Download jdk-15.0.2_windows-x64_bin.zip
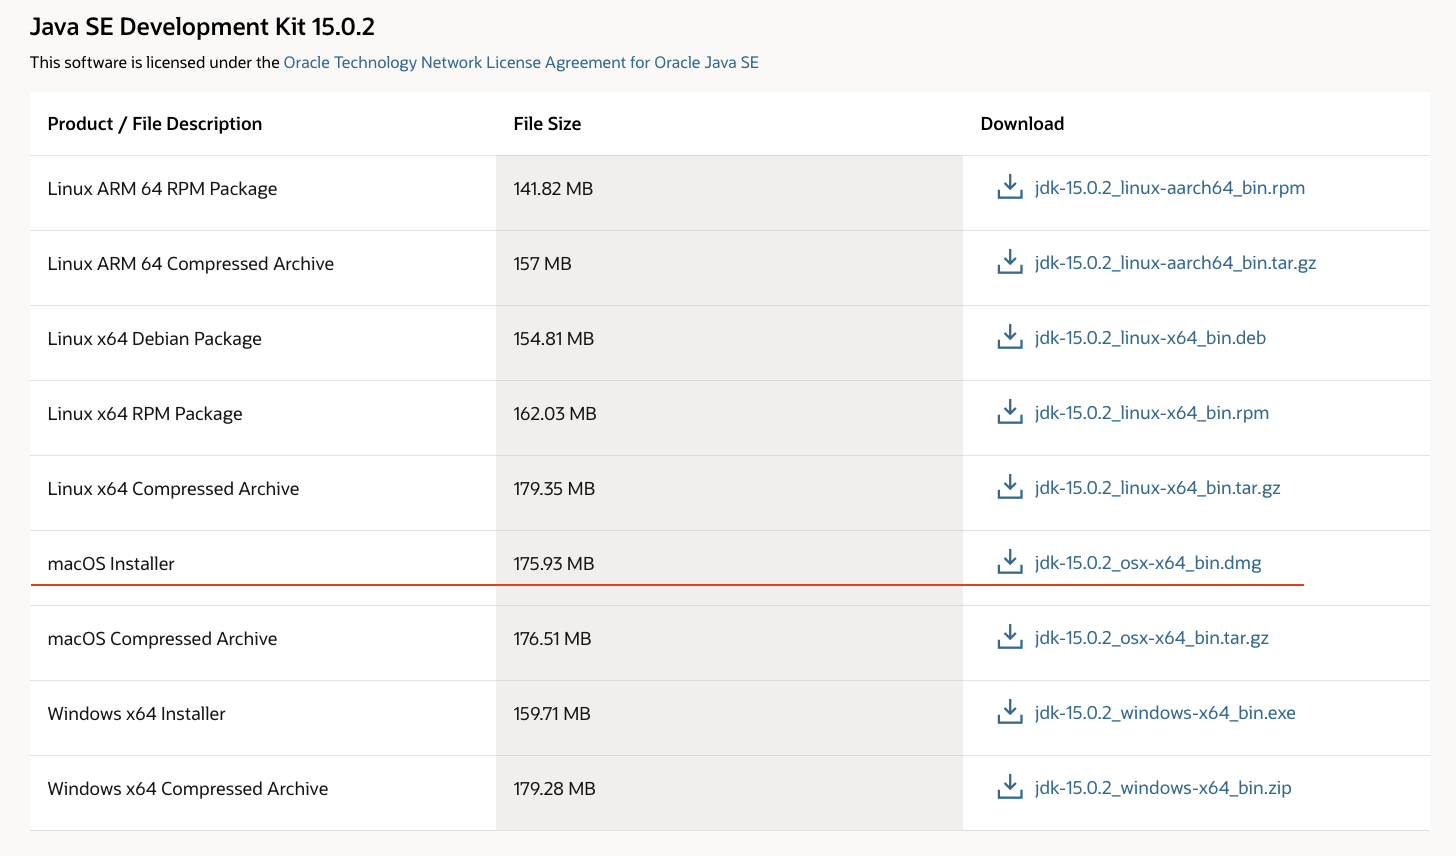Screen dimensions: 1456x856 [1163, 788]
